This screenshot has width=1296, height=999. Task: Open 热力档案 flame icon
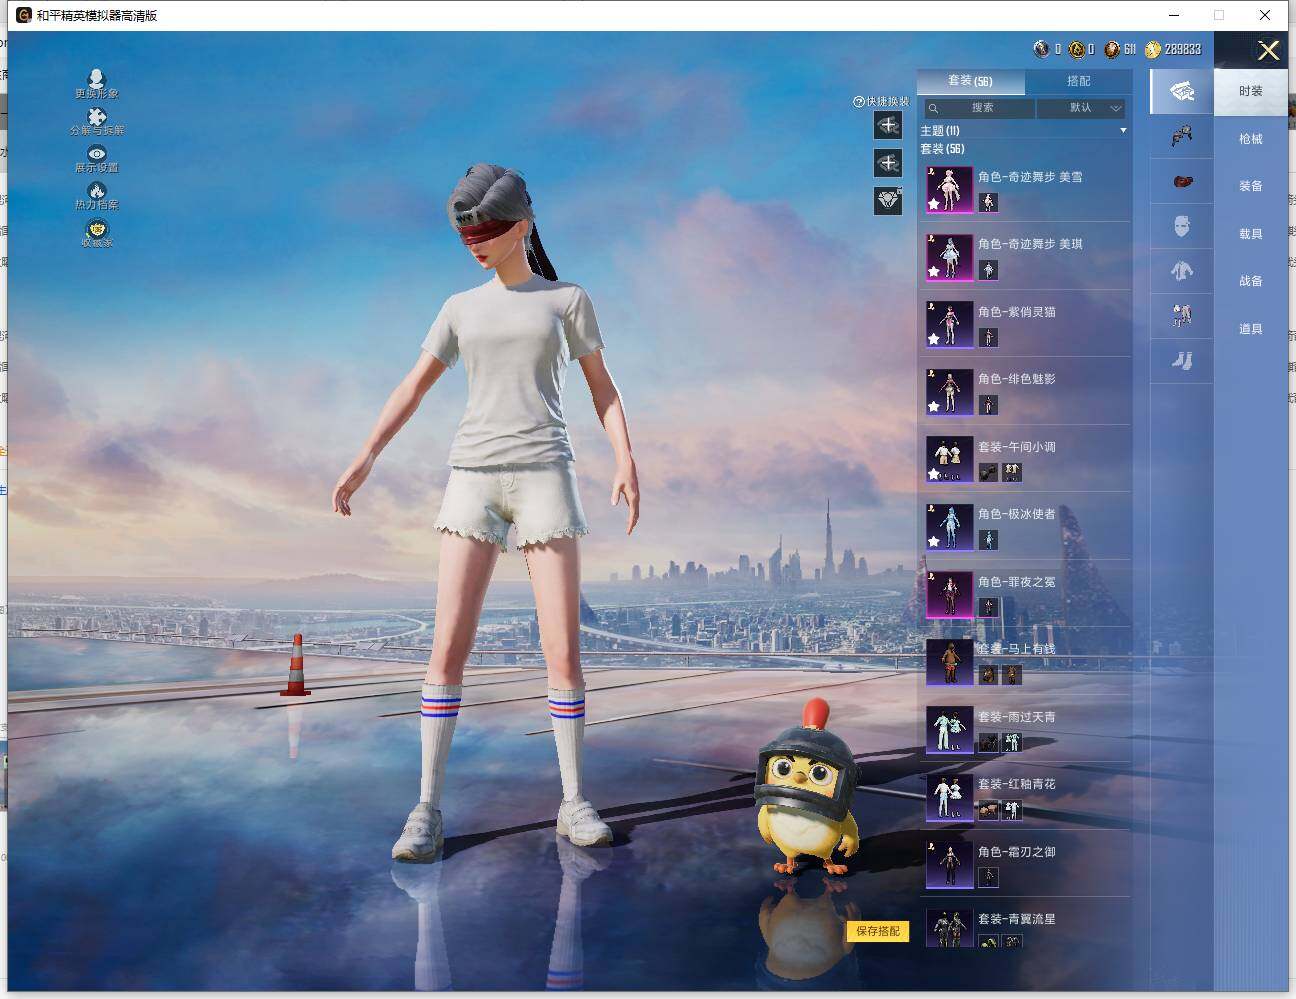(96, 191)
